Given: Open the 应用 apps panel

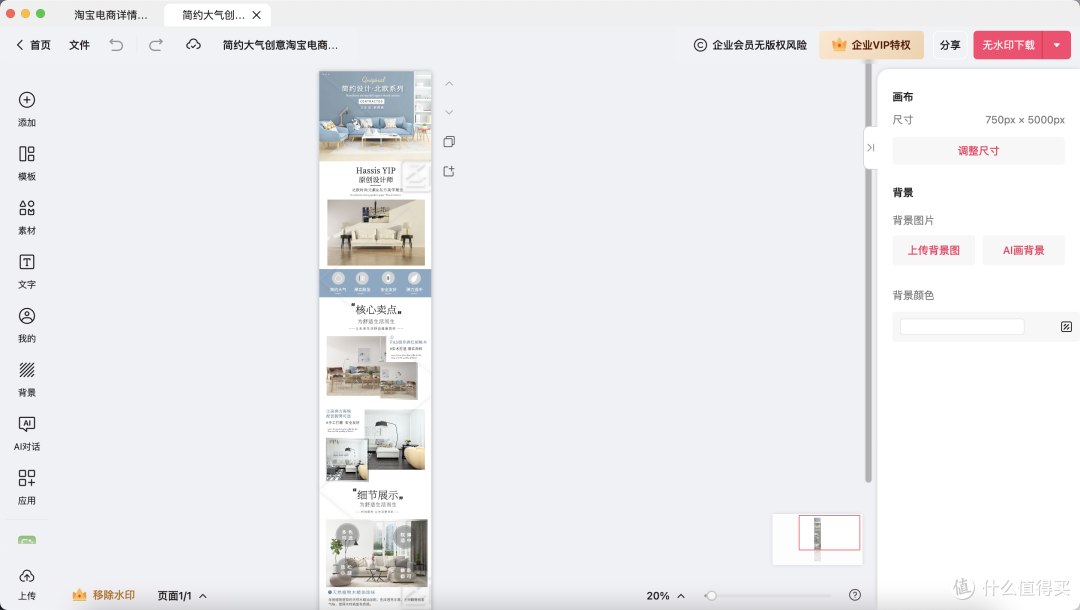Looking at the screenshot, I should tap(27, 487).
